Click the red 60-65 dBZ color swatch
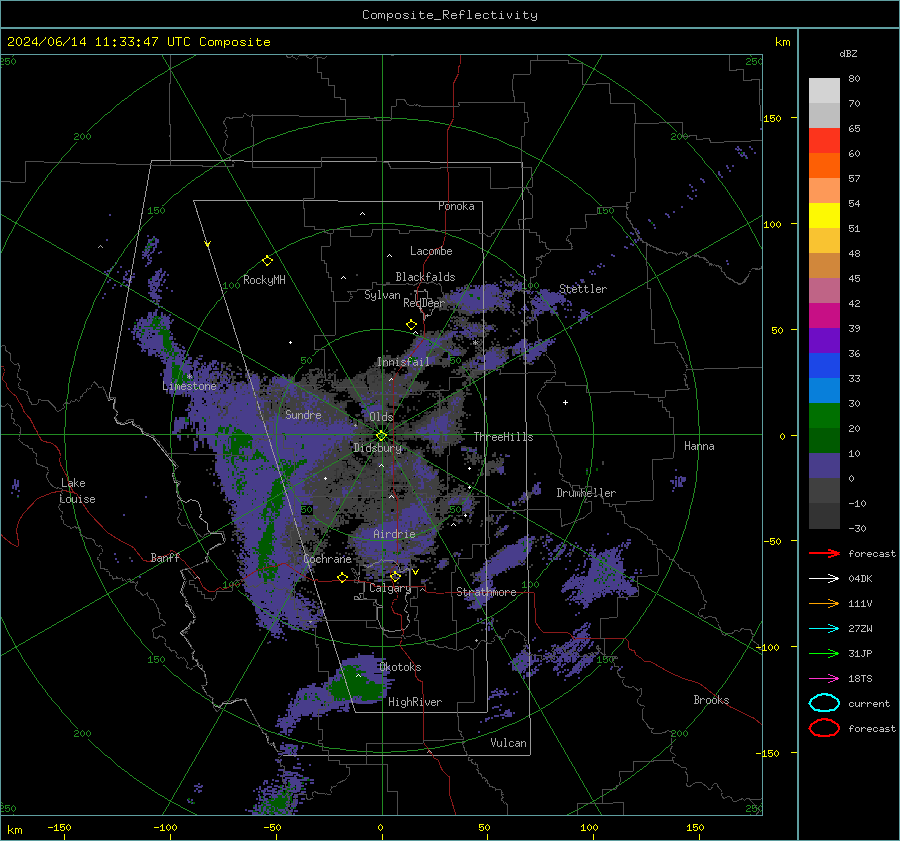Image resolution: width=900 pixels, height=841 pixels. pyautogui.click(x=824, y=141)
